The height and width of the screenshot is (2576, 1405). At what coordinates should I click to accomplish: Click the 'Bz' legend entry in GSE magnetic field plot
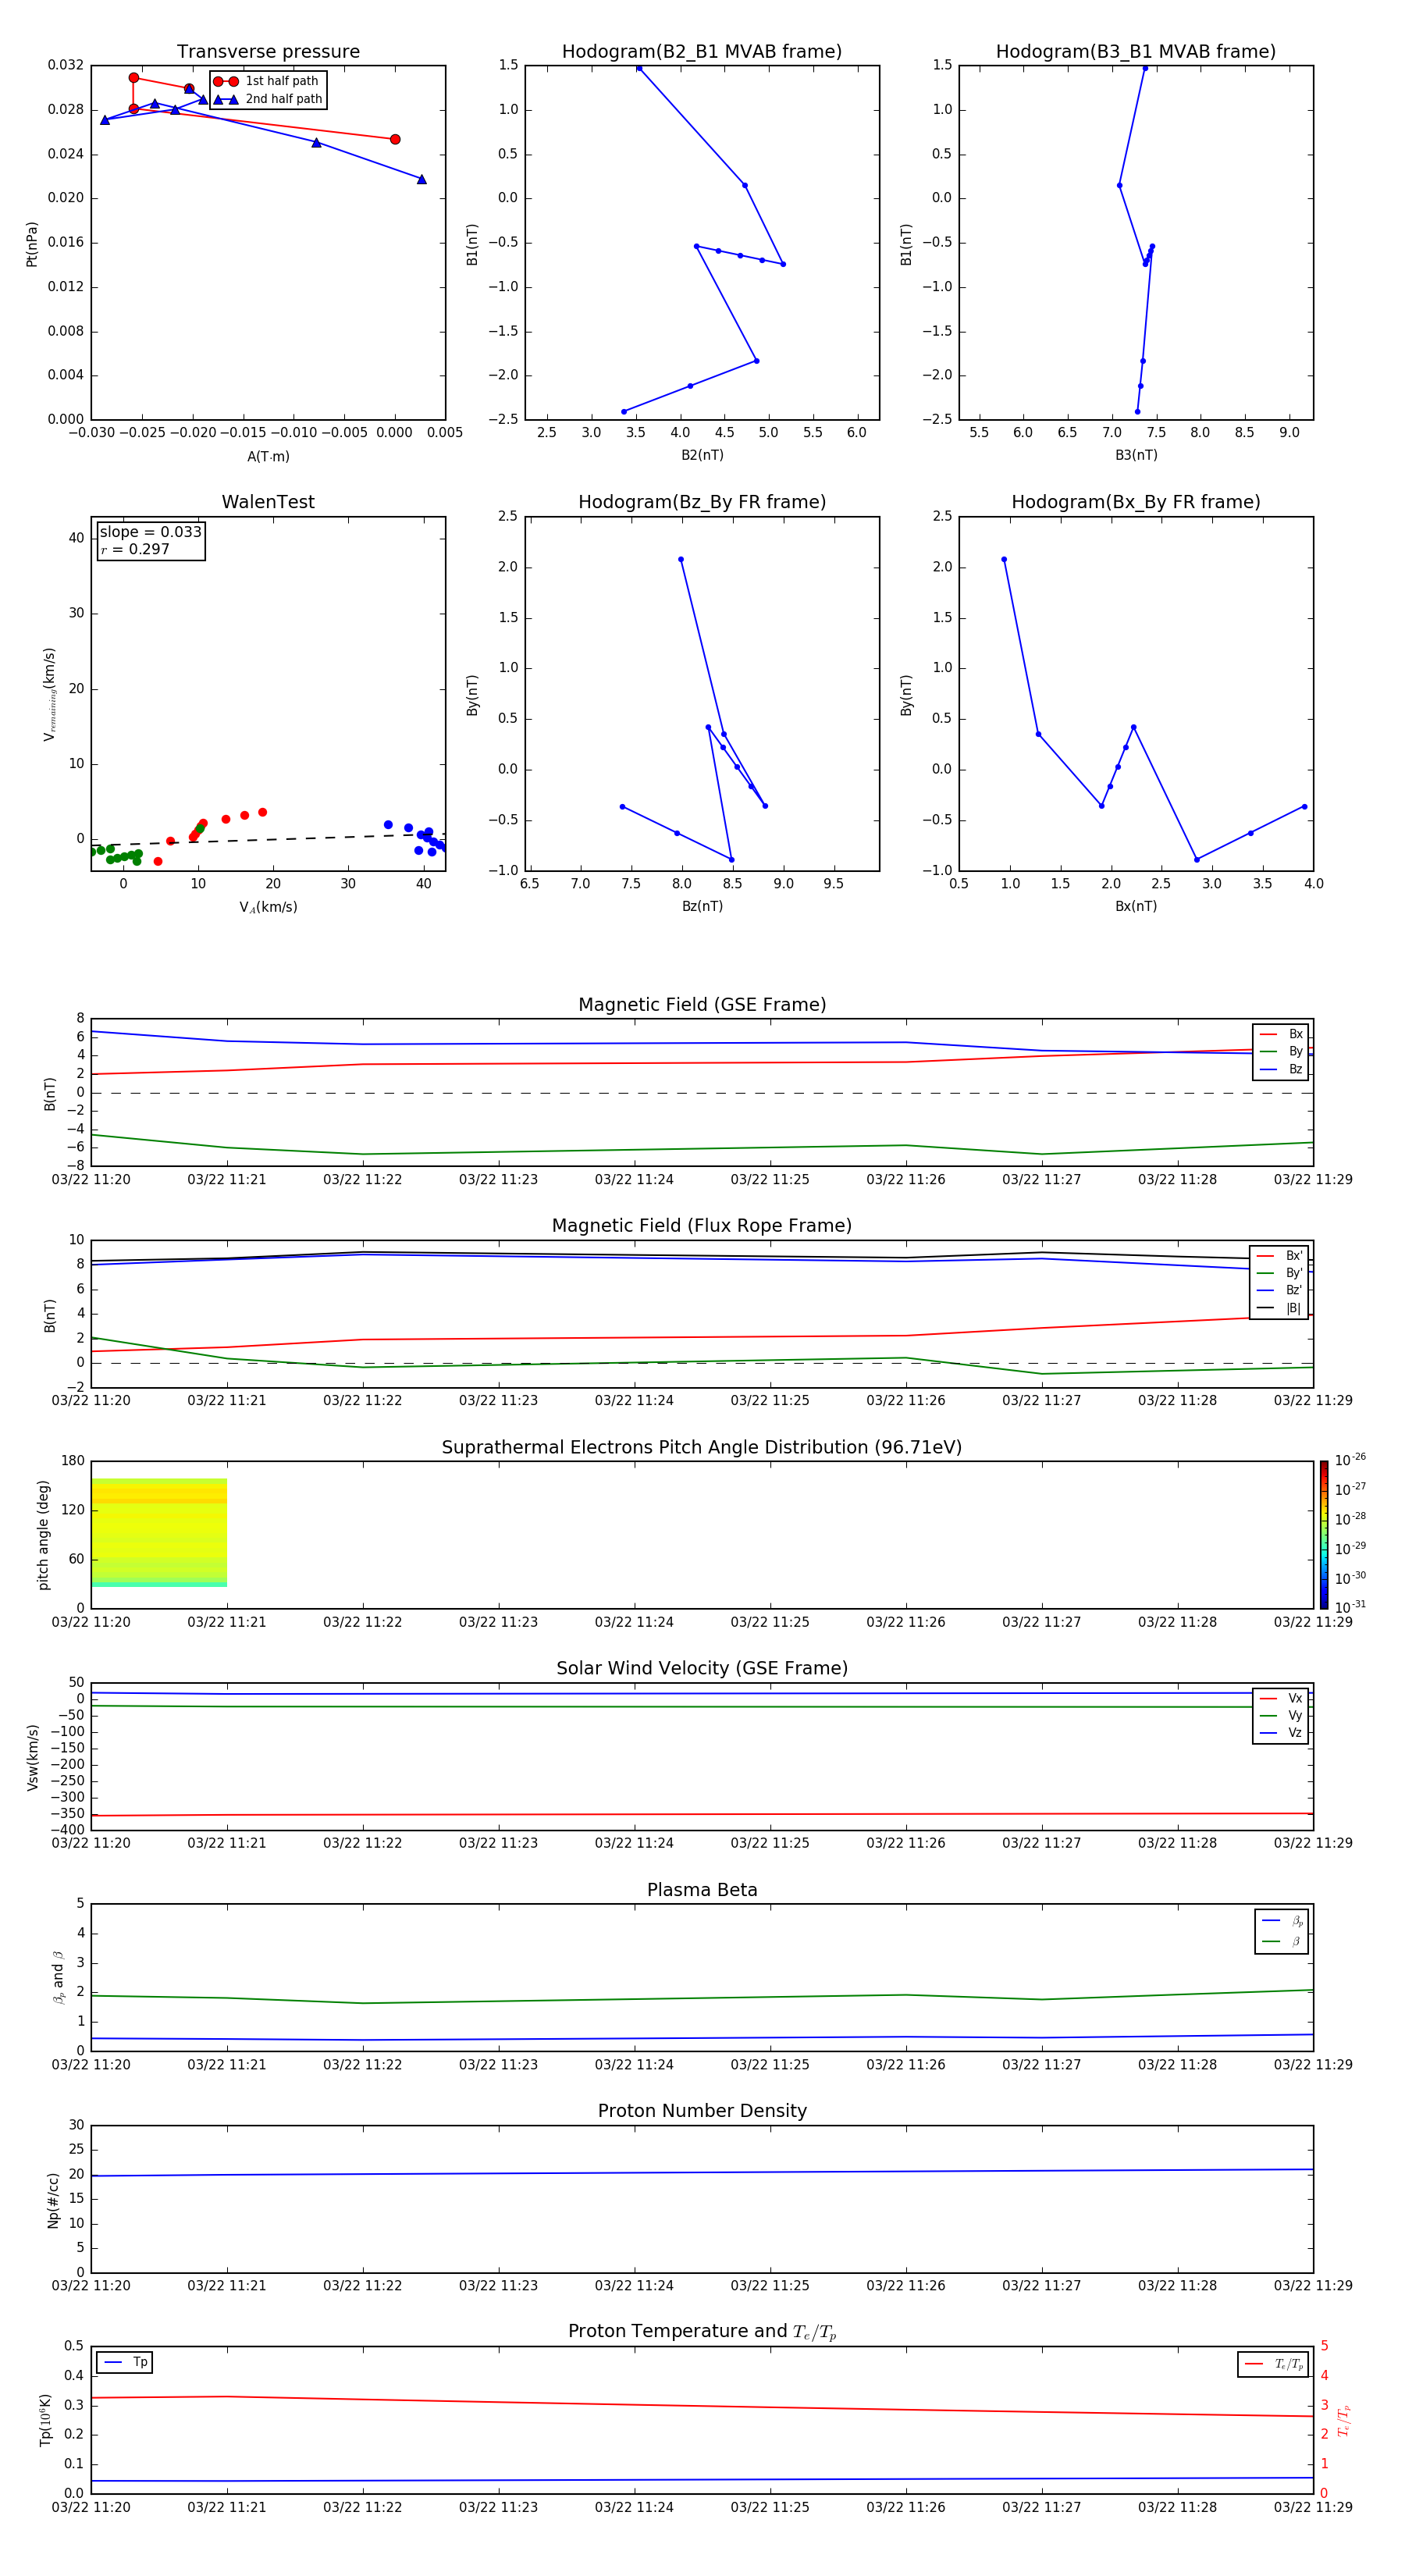1281,1069
